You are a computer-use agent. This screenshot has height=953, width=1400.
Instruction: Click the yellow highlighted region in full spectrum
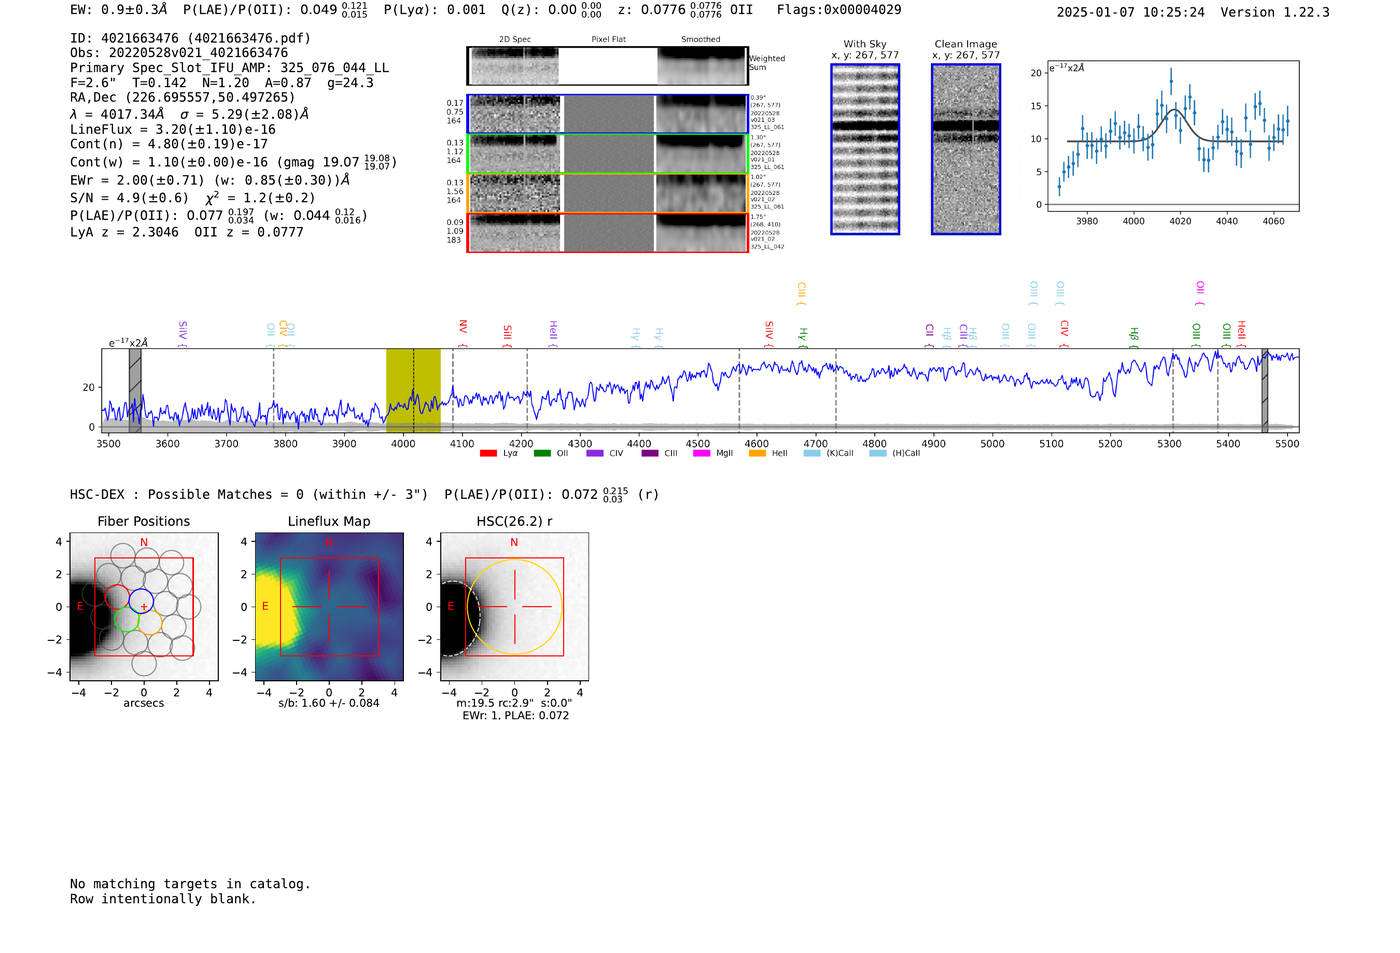pyautogui.click(x=413, y=391)
